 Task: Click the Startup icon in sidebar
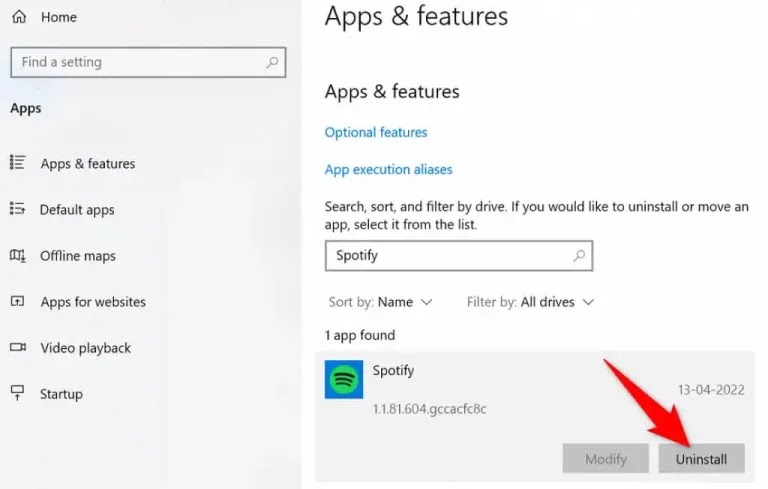tap(18, 393)
